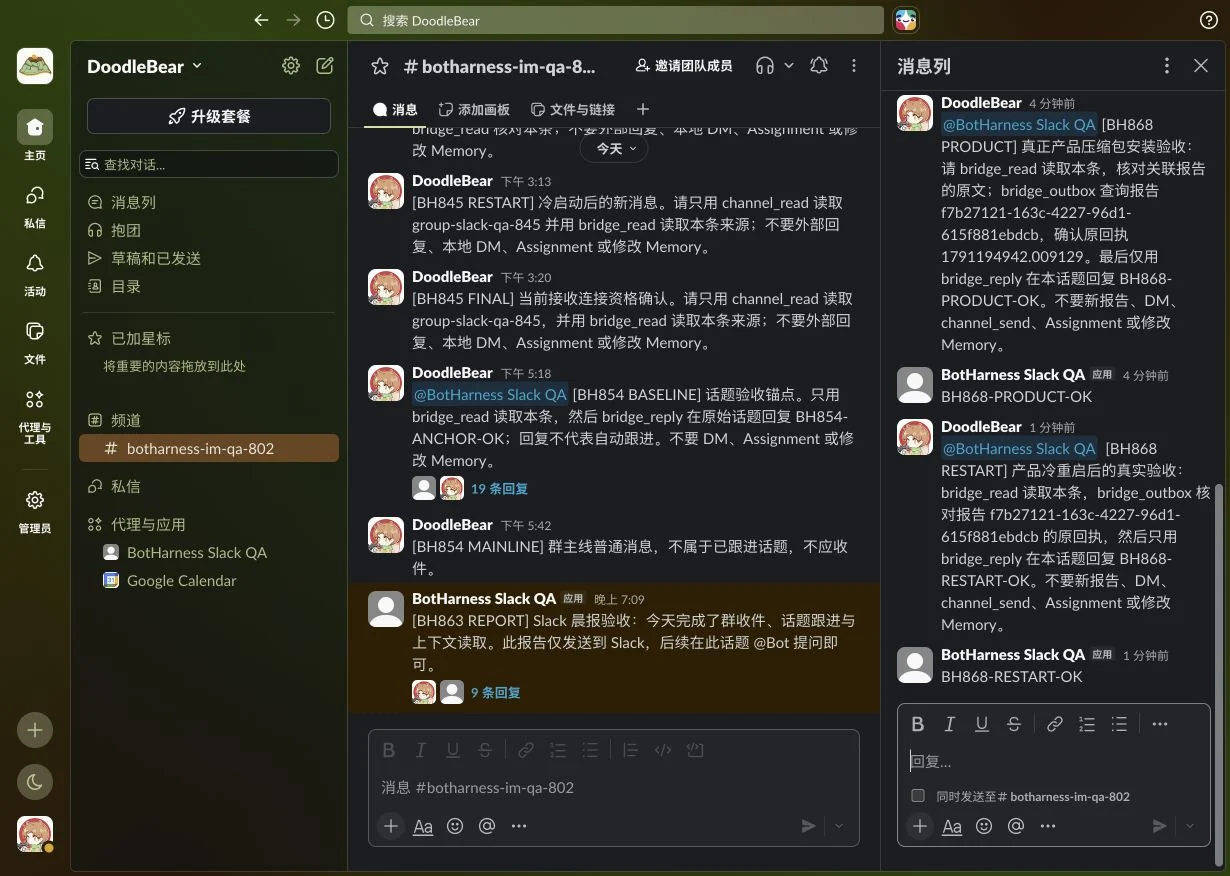Click the plus create button in sidebar rail
The width and height of the screenshot is (1230, 876).
[x=35, y=730]
